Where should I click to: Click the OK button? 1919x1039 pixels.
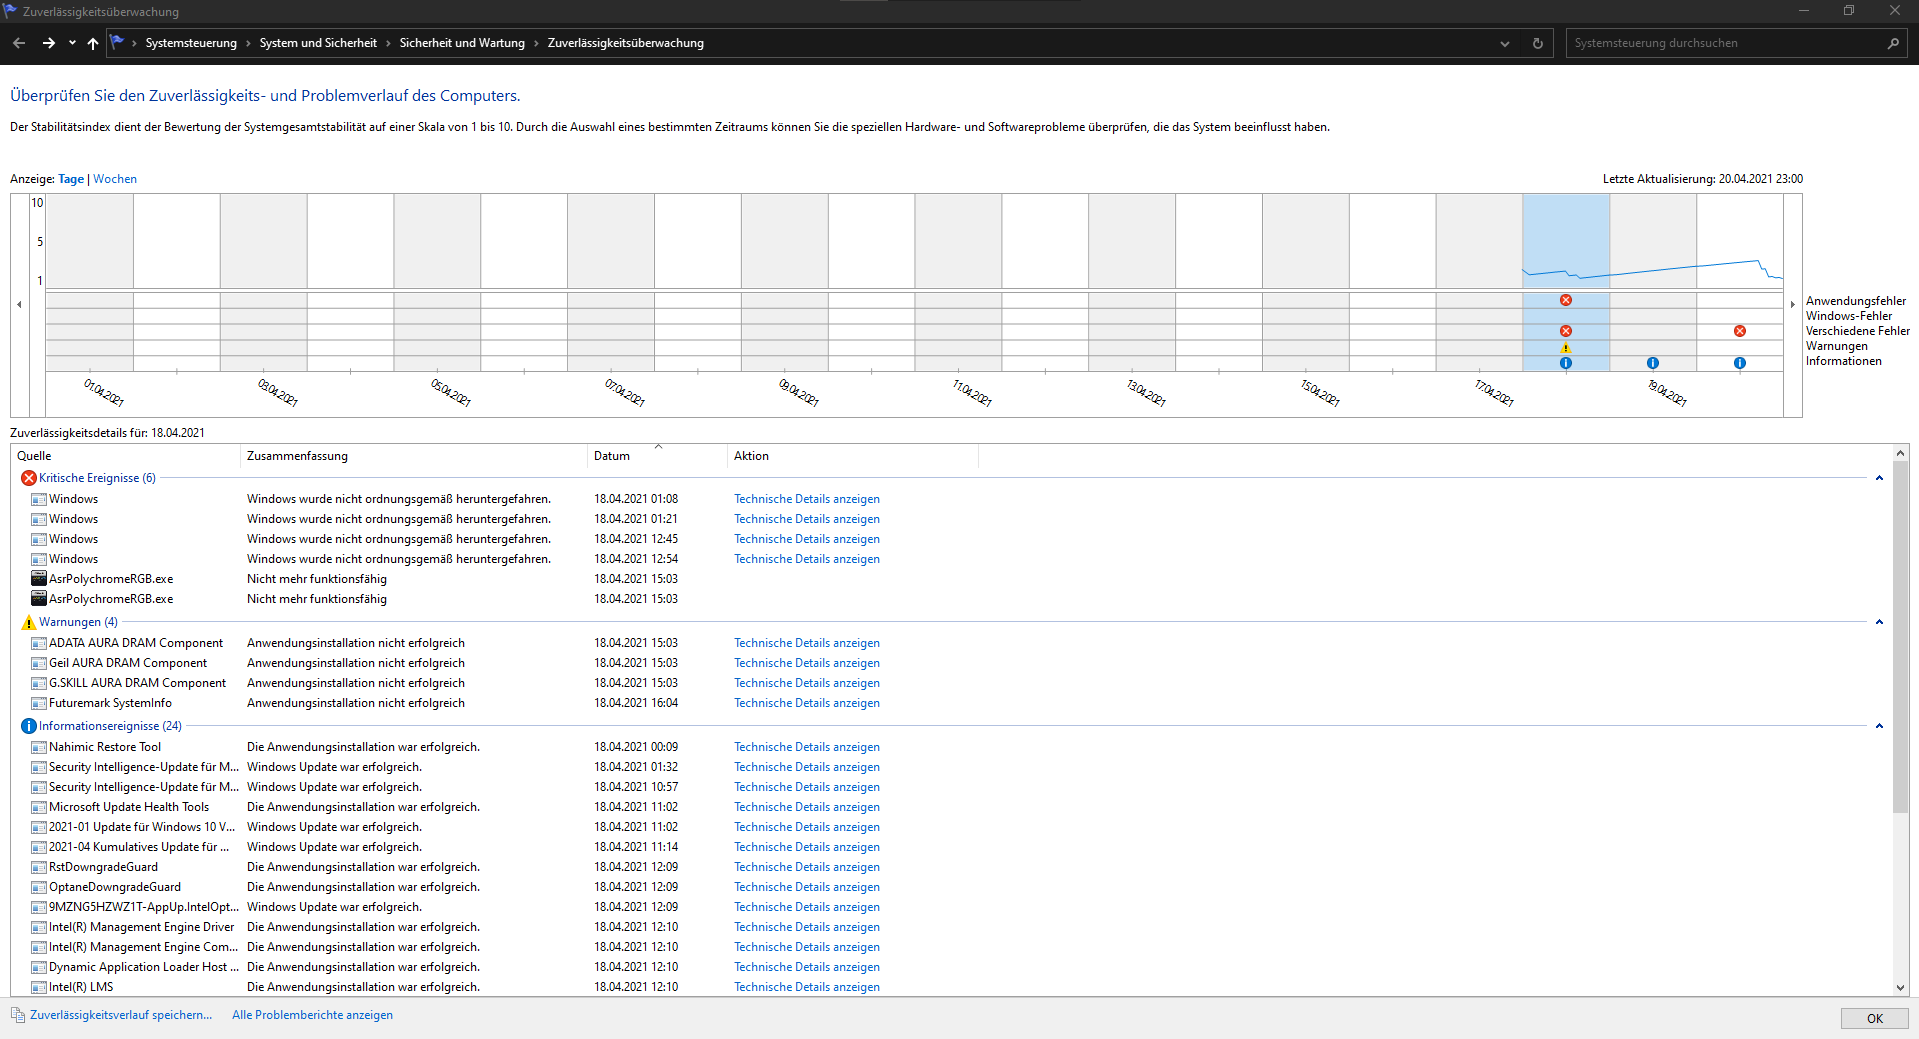[1874, 1018]
